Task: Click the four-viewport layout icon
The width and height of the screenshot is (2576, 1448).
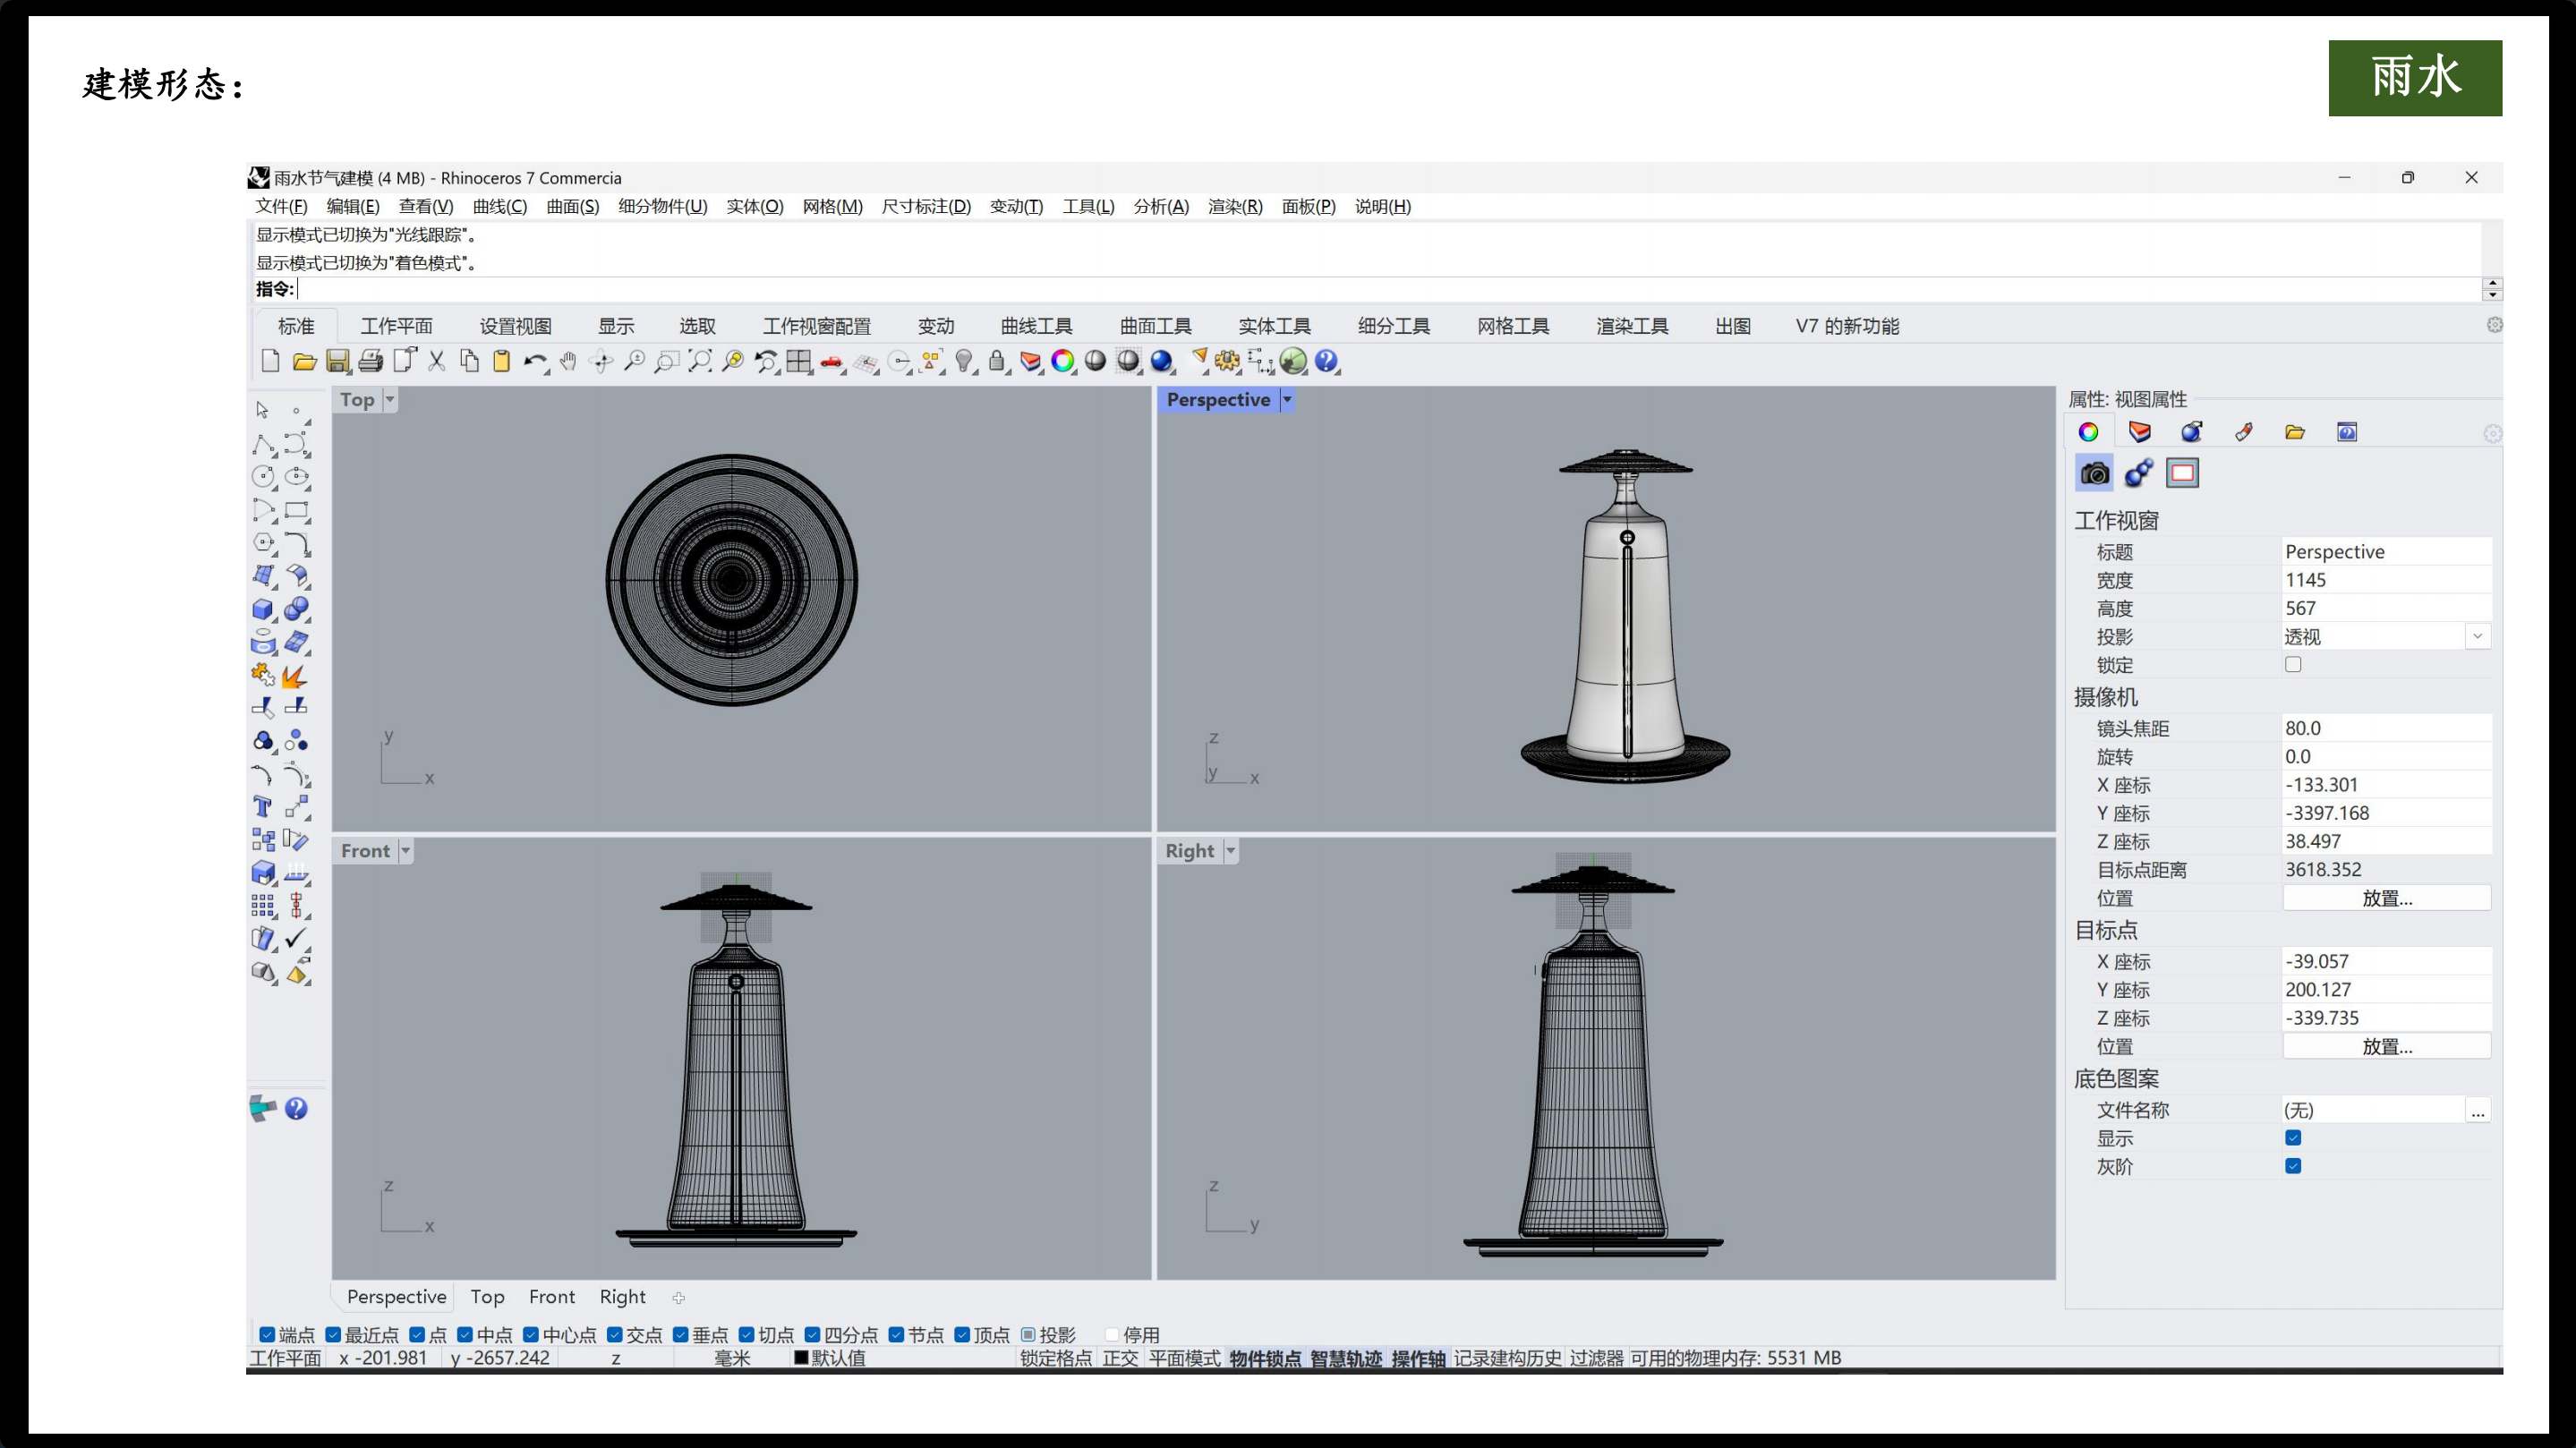Action: [x=798, y=361]
